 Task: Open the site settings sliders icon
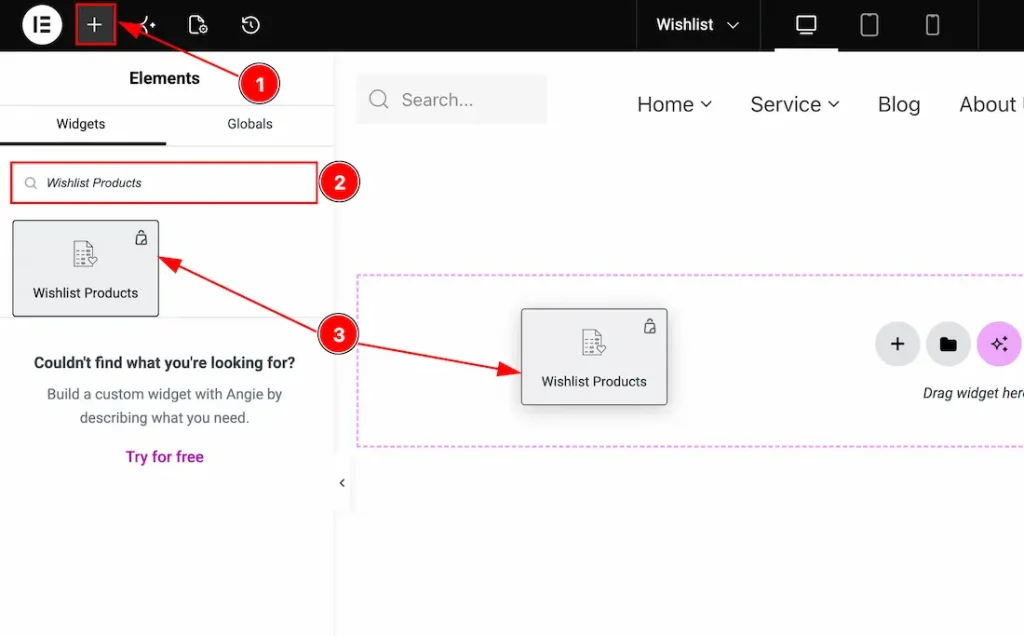pos(147,25)
